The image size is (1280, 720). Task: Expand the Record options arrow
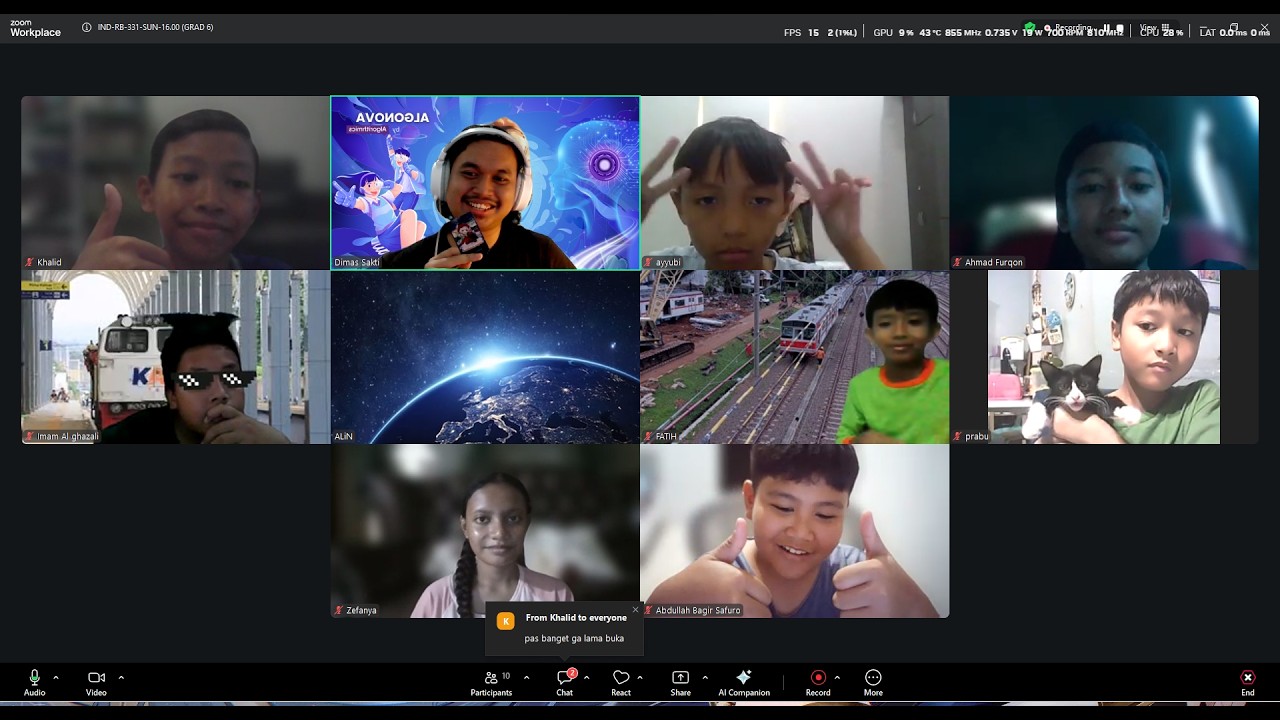click(x=837, y=677)
